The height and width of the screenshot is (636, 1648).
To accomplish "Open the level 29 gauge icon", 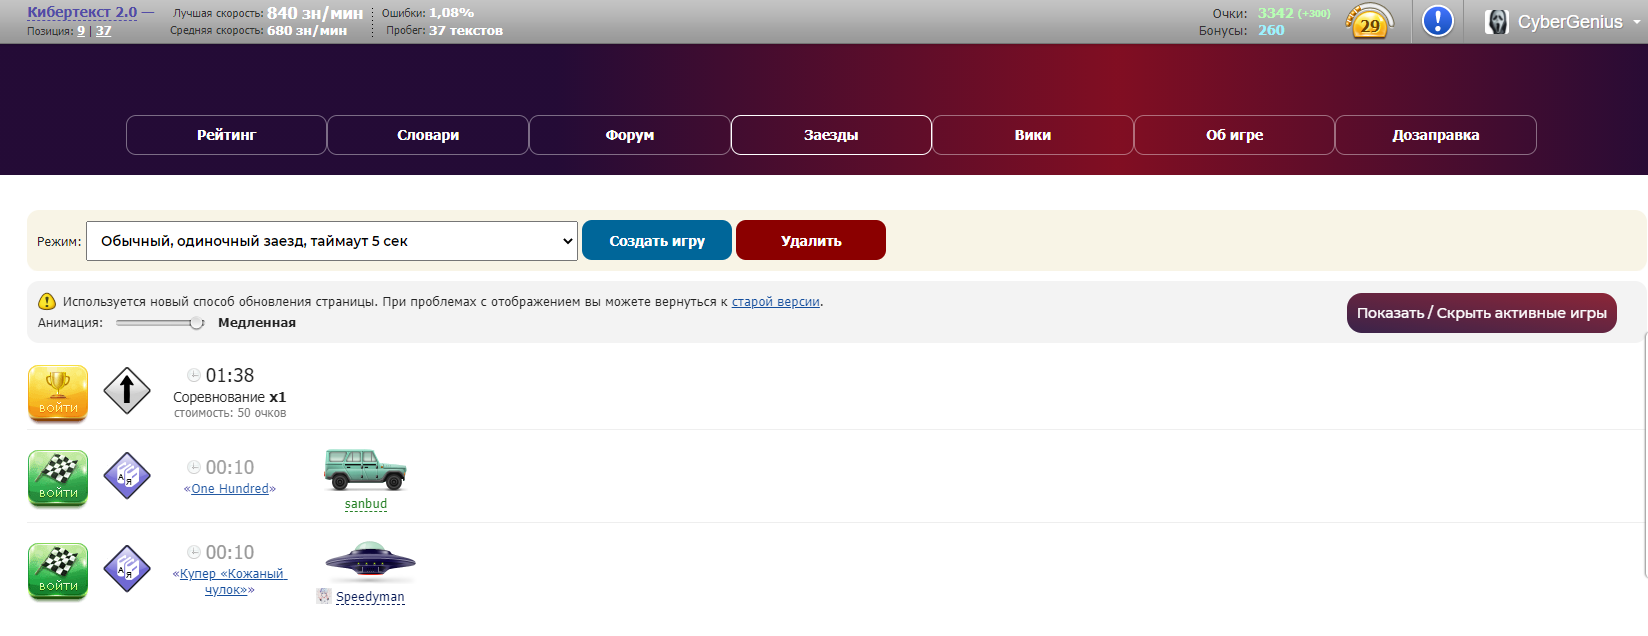I will point(1370,21).
